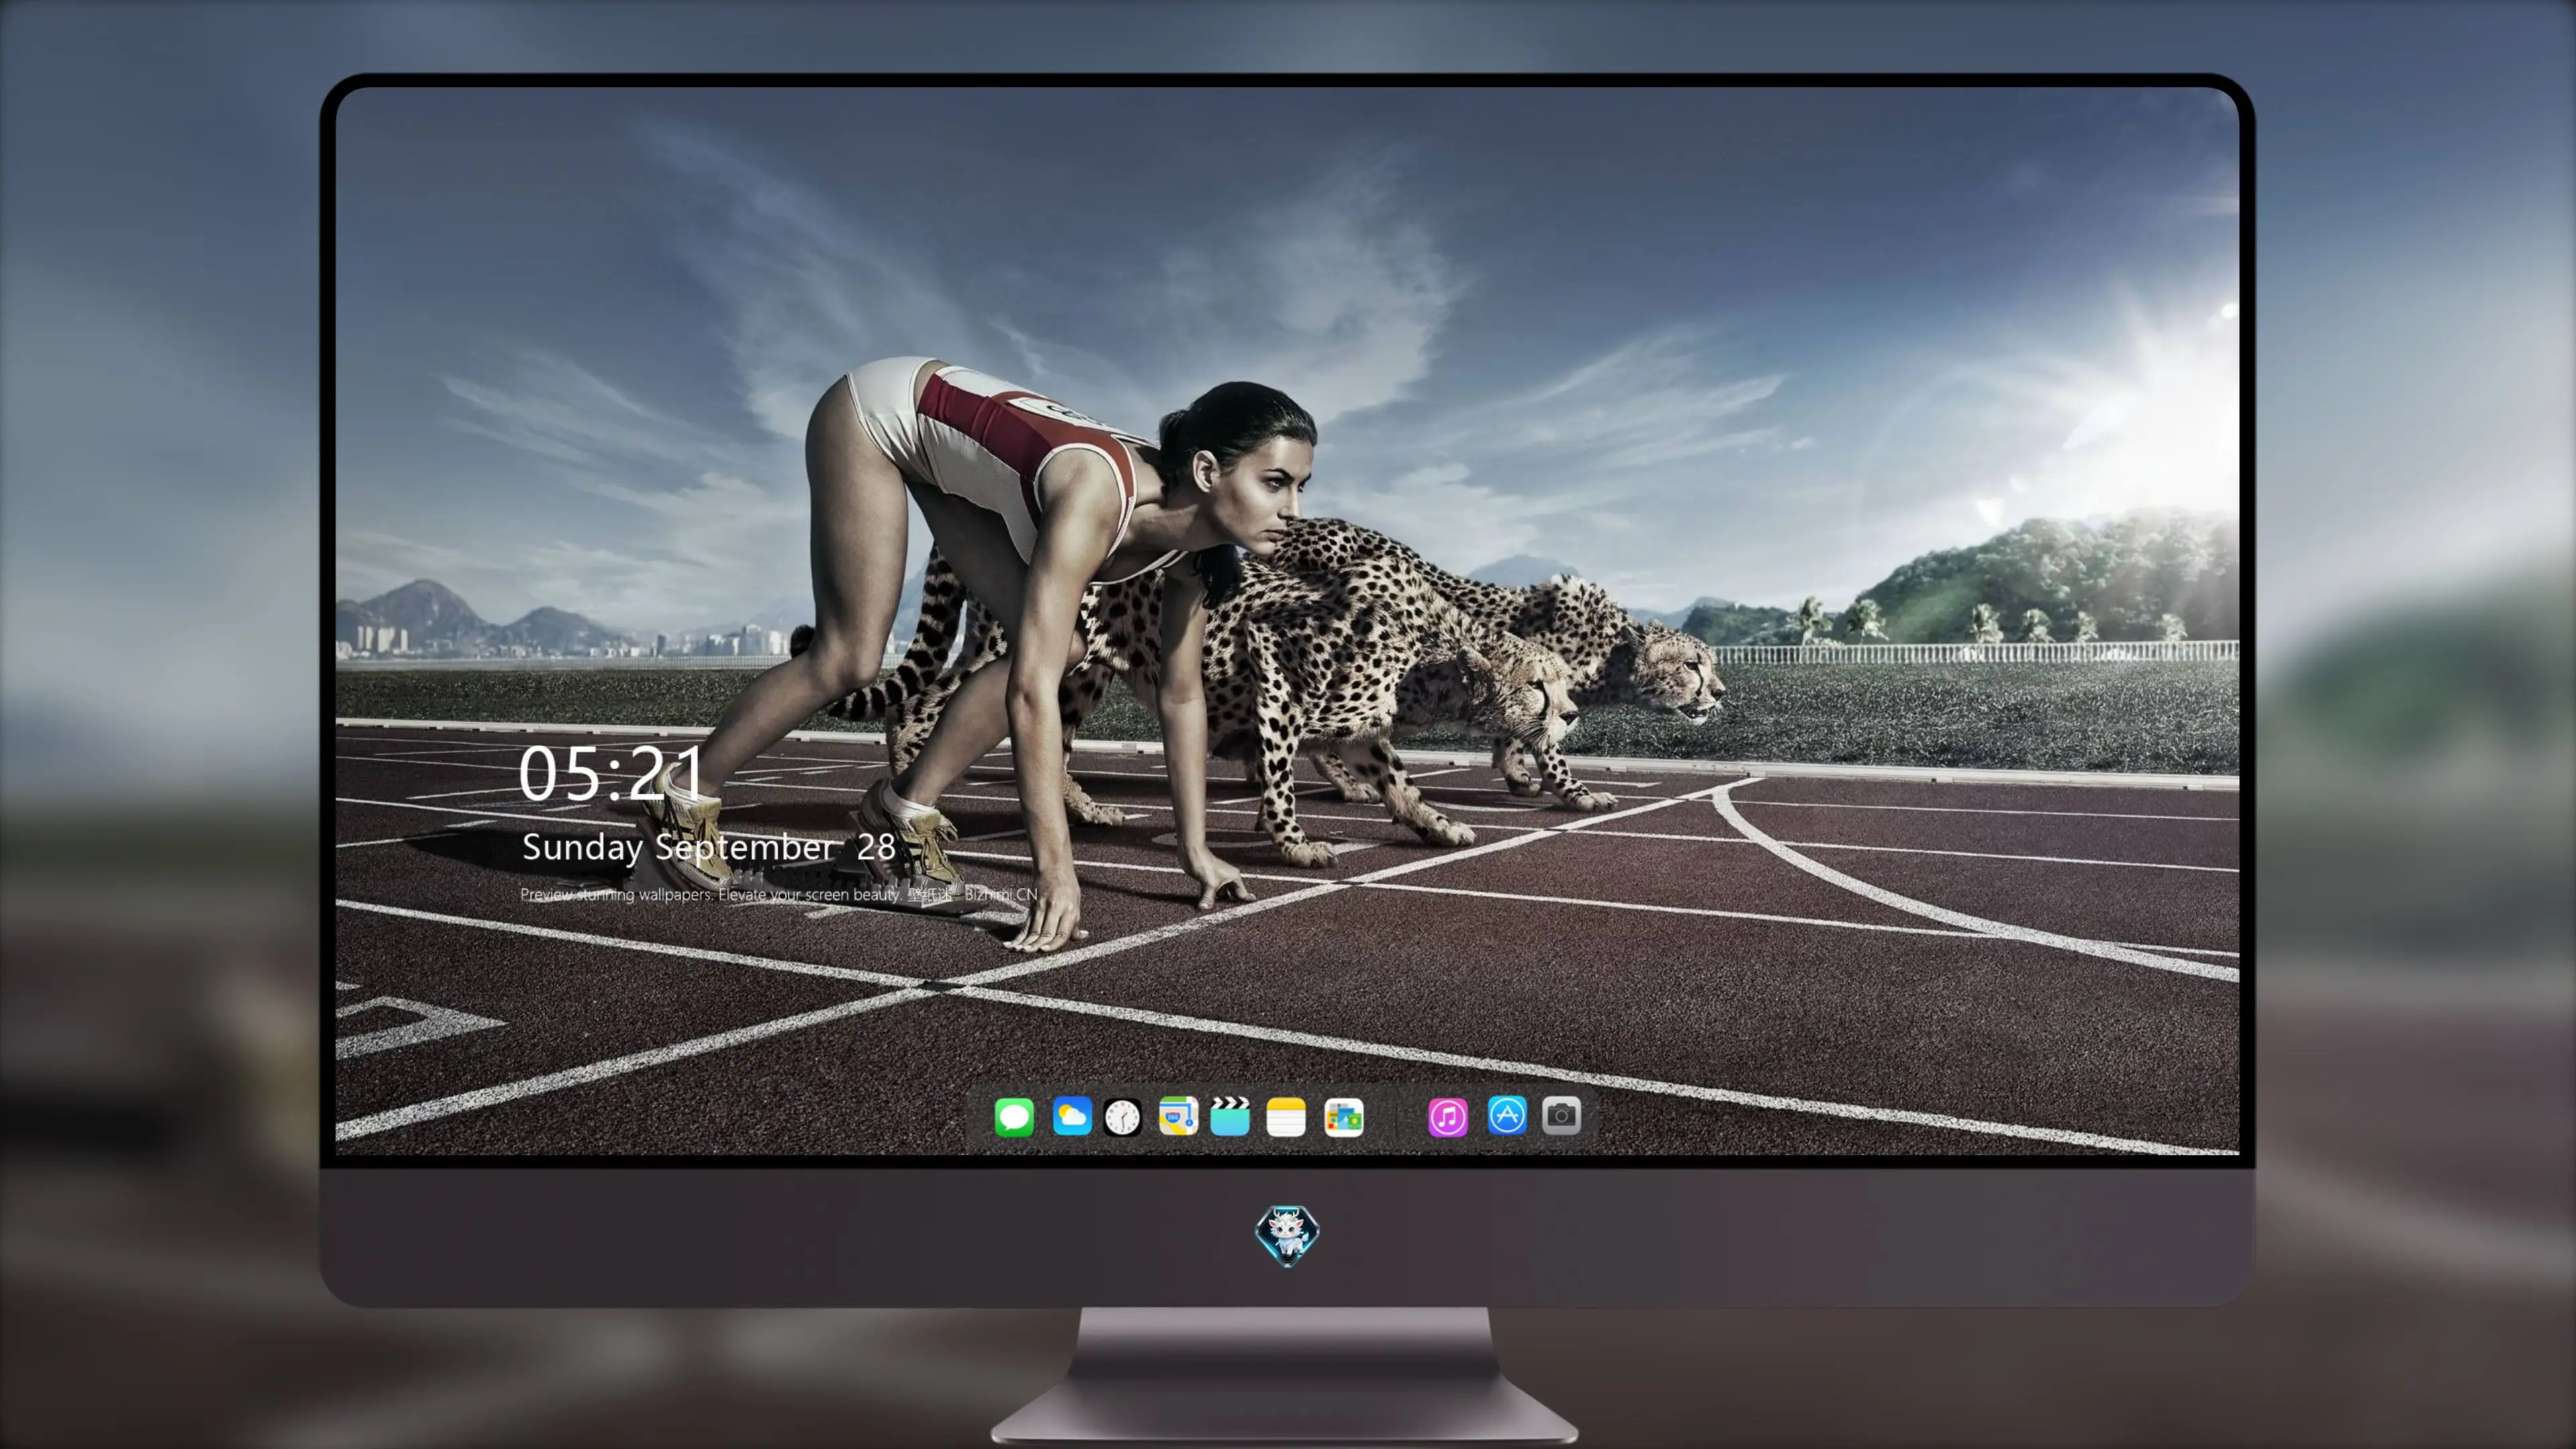2576x1449 pixels.
Task: Open the Weather app icon
Action: click(x=1071, y=1116)
